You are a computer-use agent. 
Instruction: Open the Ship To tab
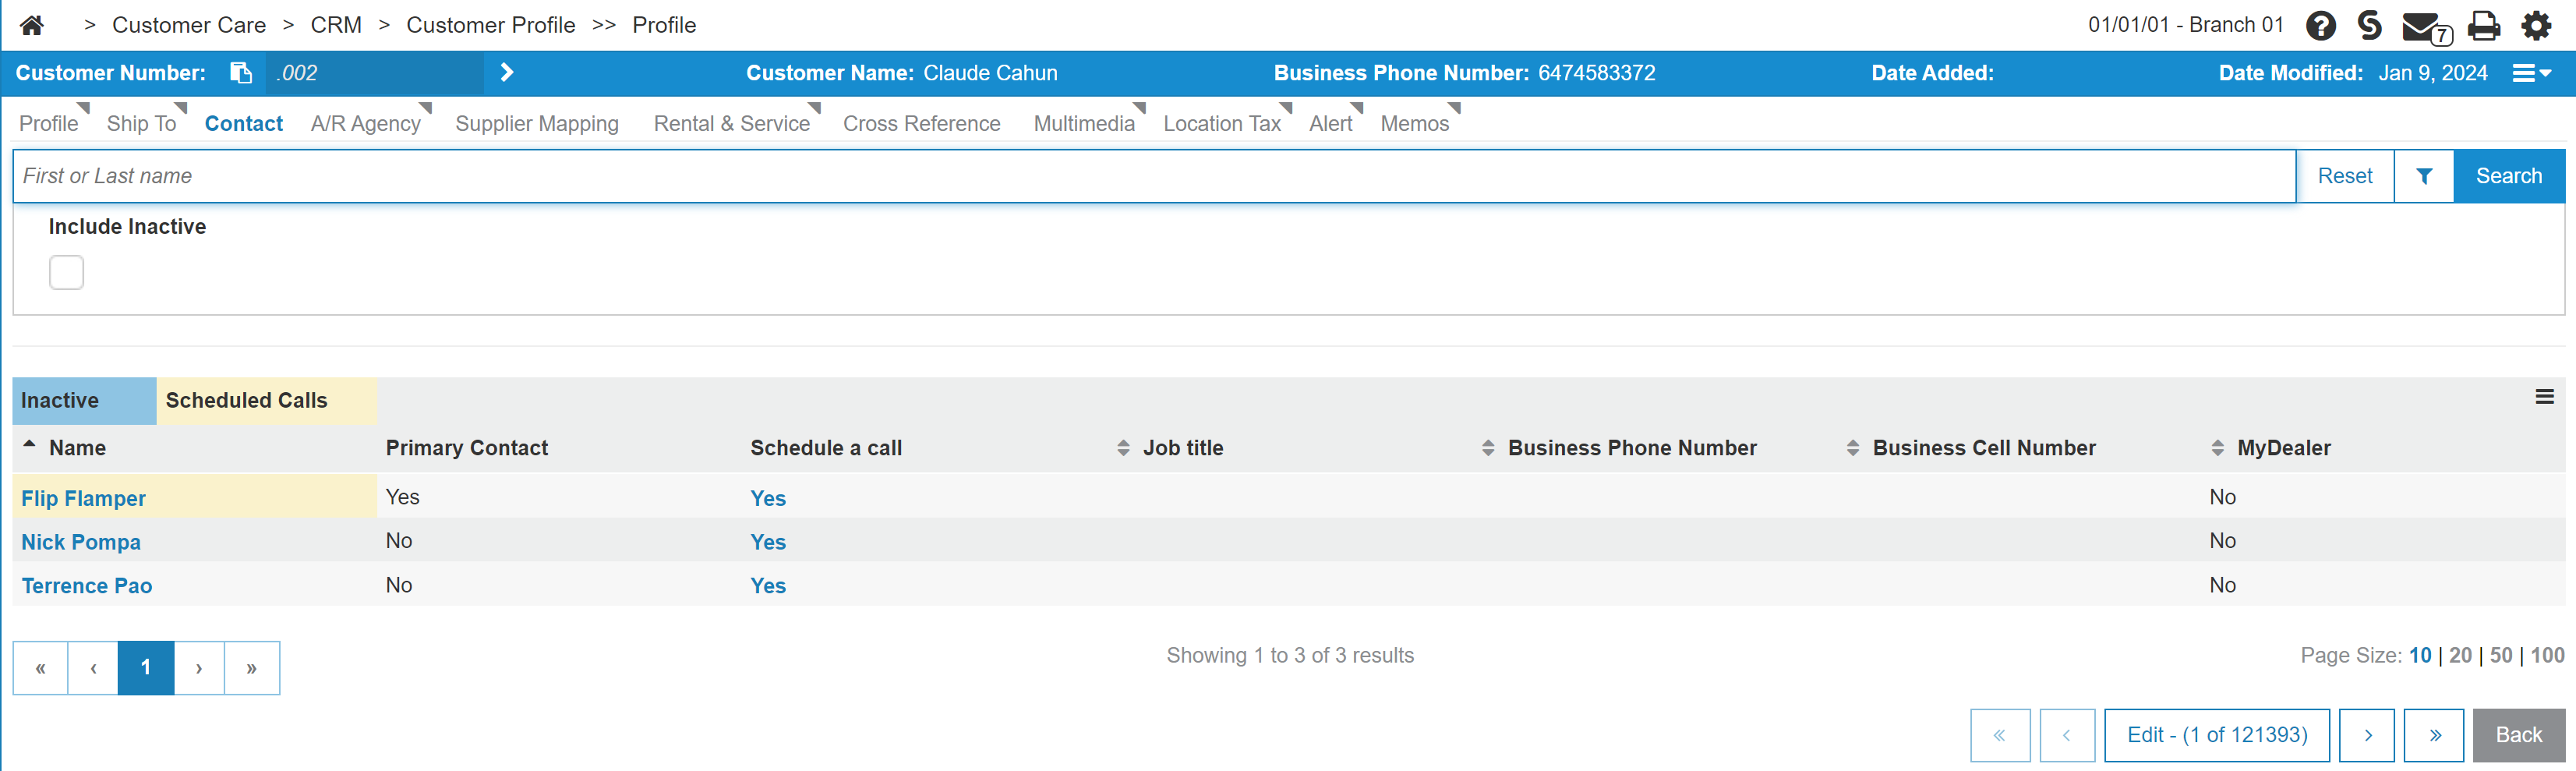141,124
